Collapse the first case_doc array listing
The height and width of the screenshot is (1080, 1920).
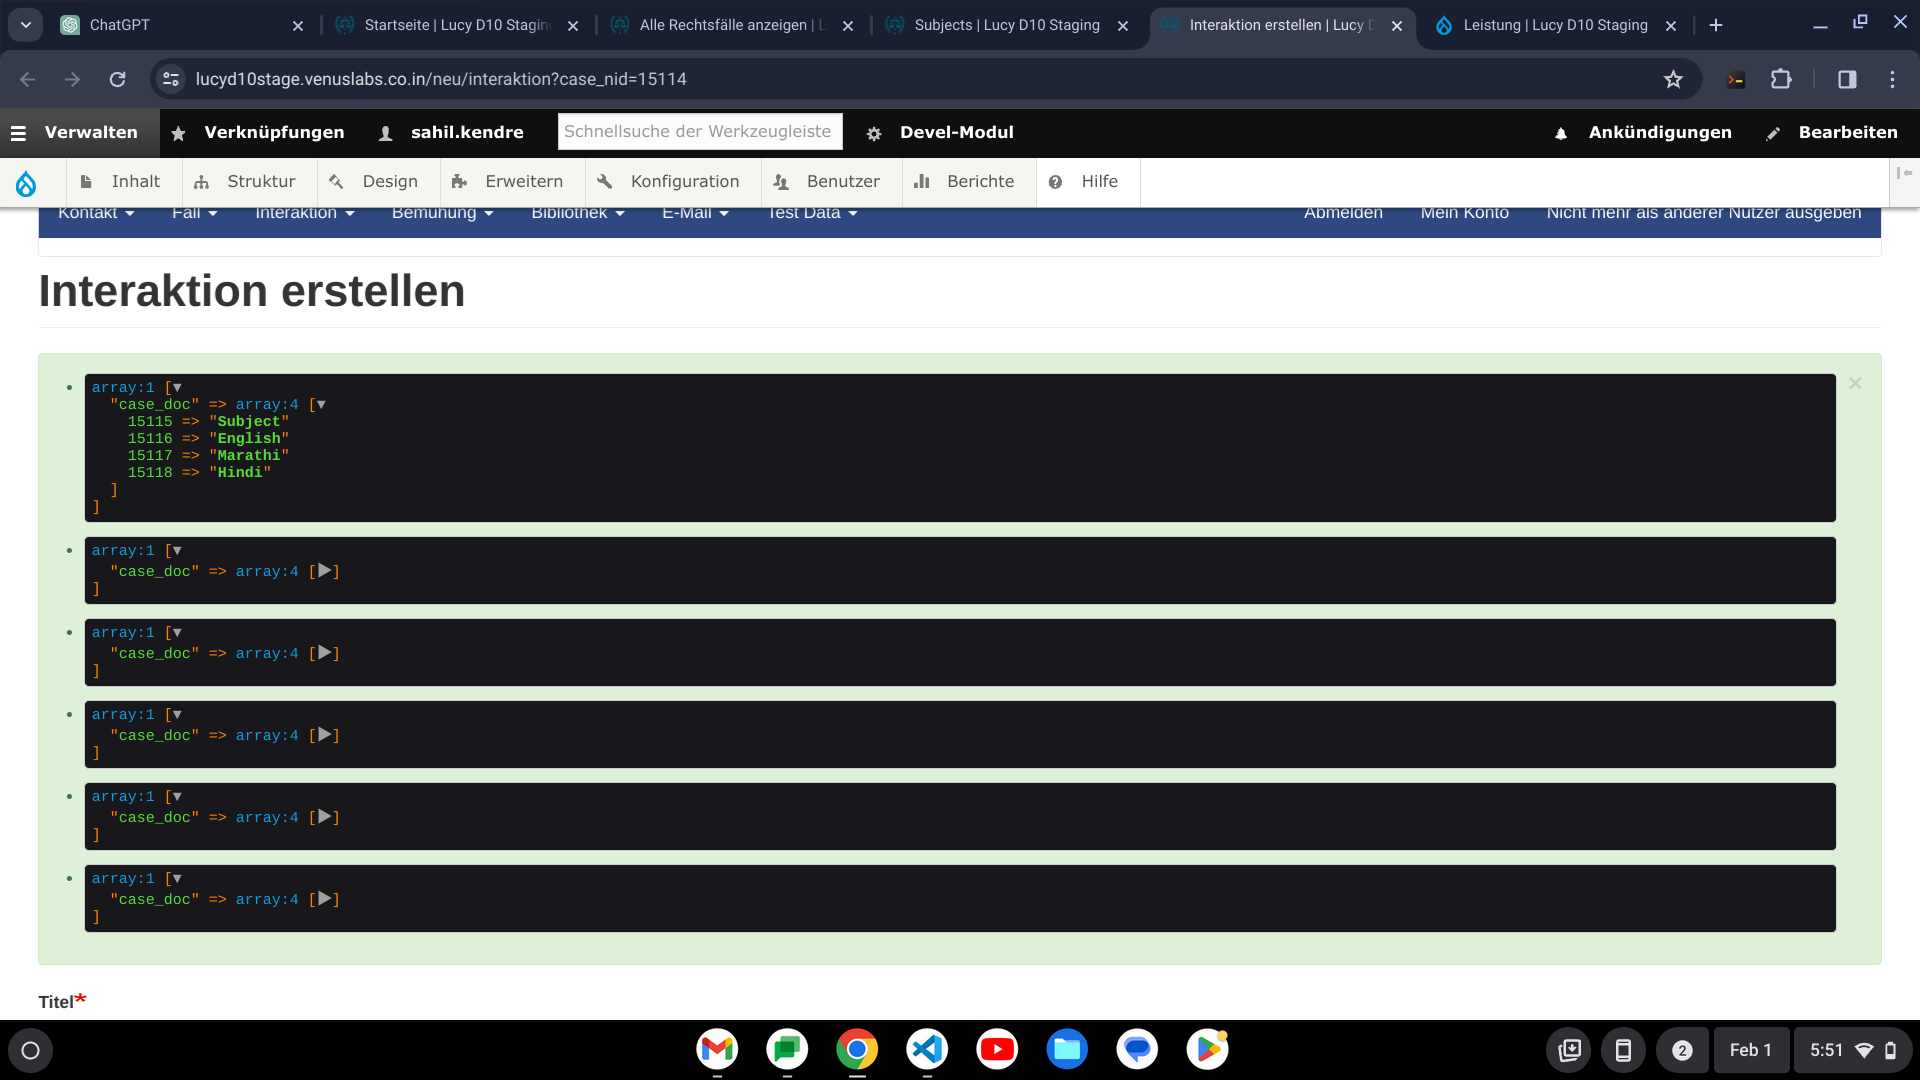click(321, 405)
